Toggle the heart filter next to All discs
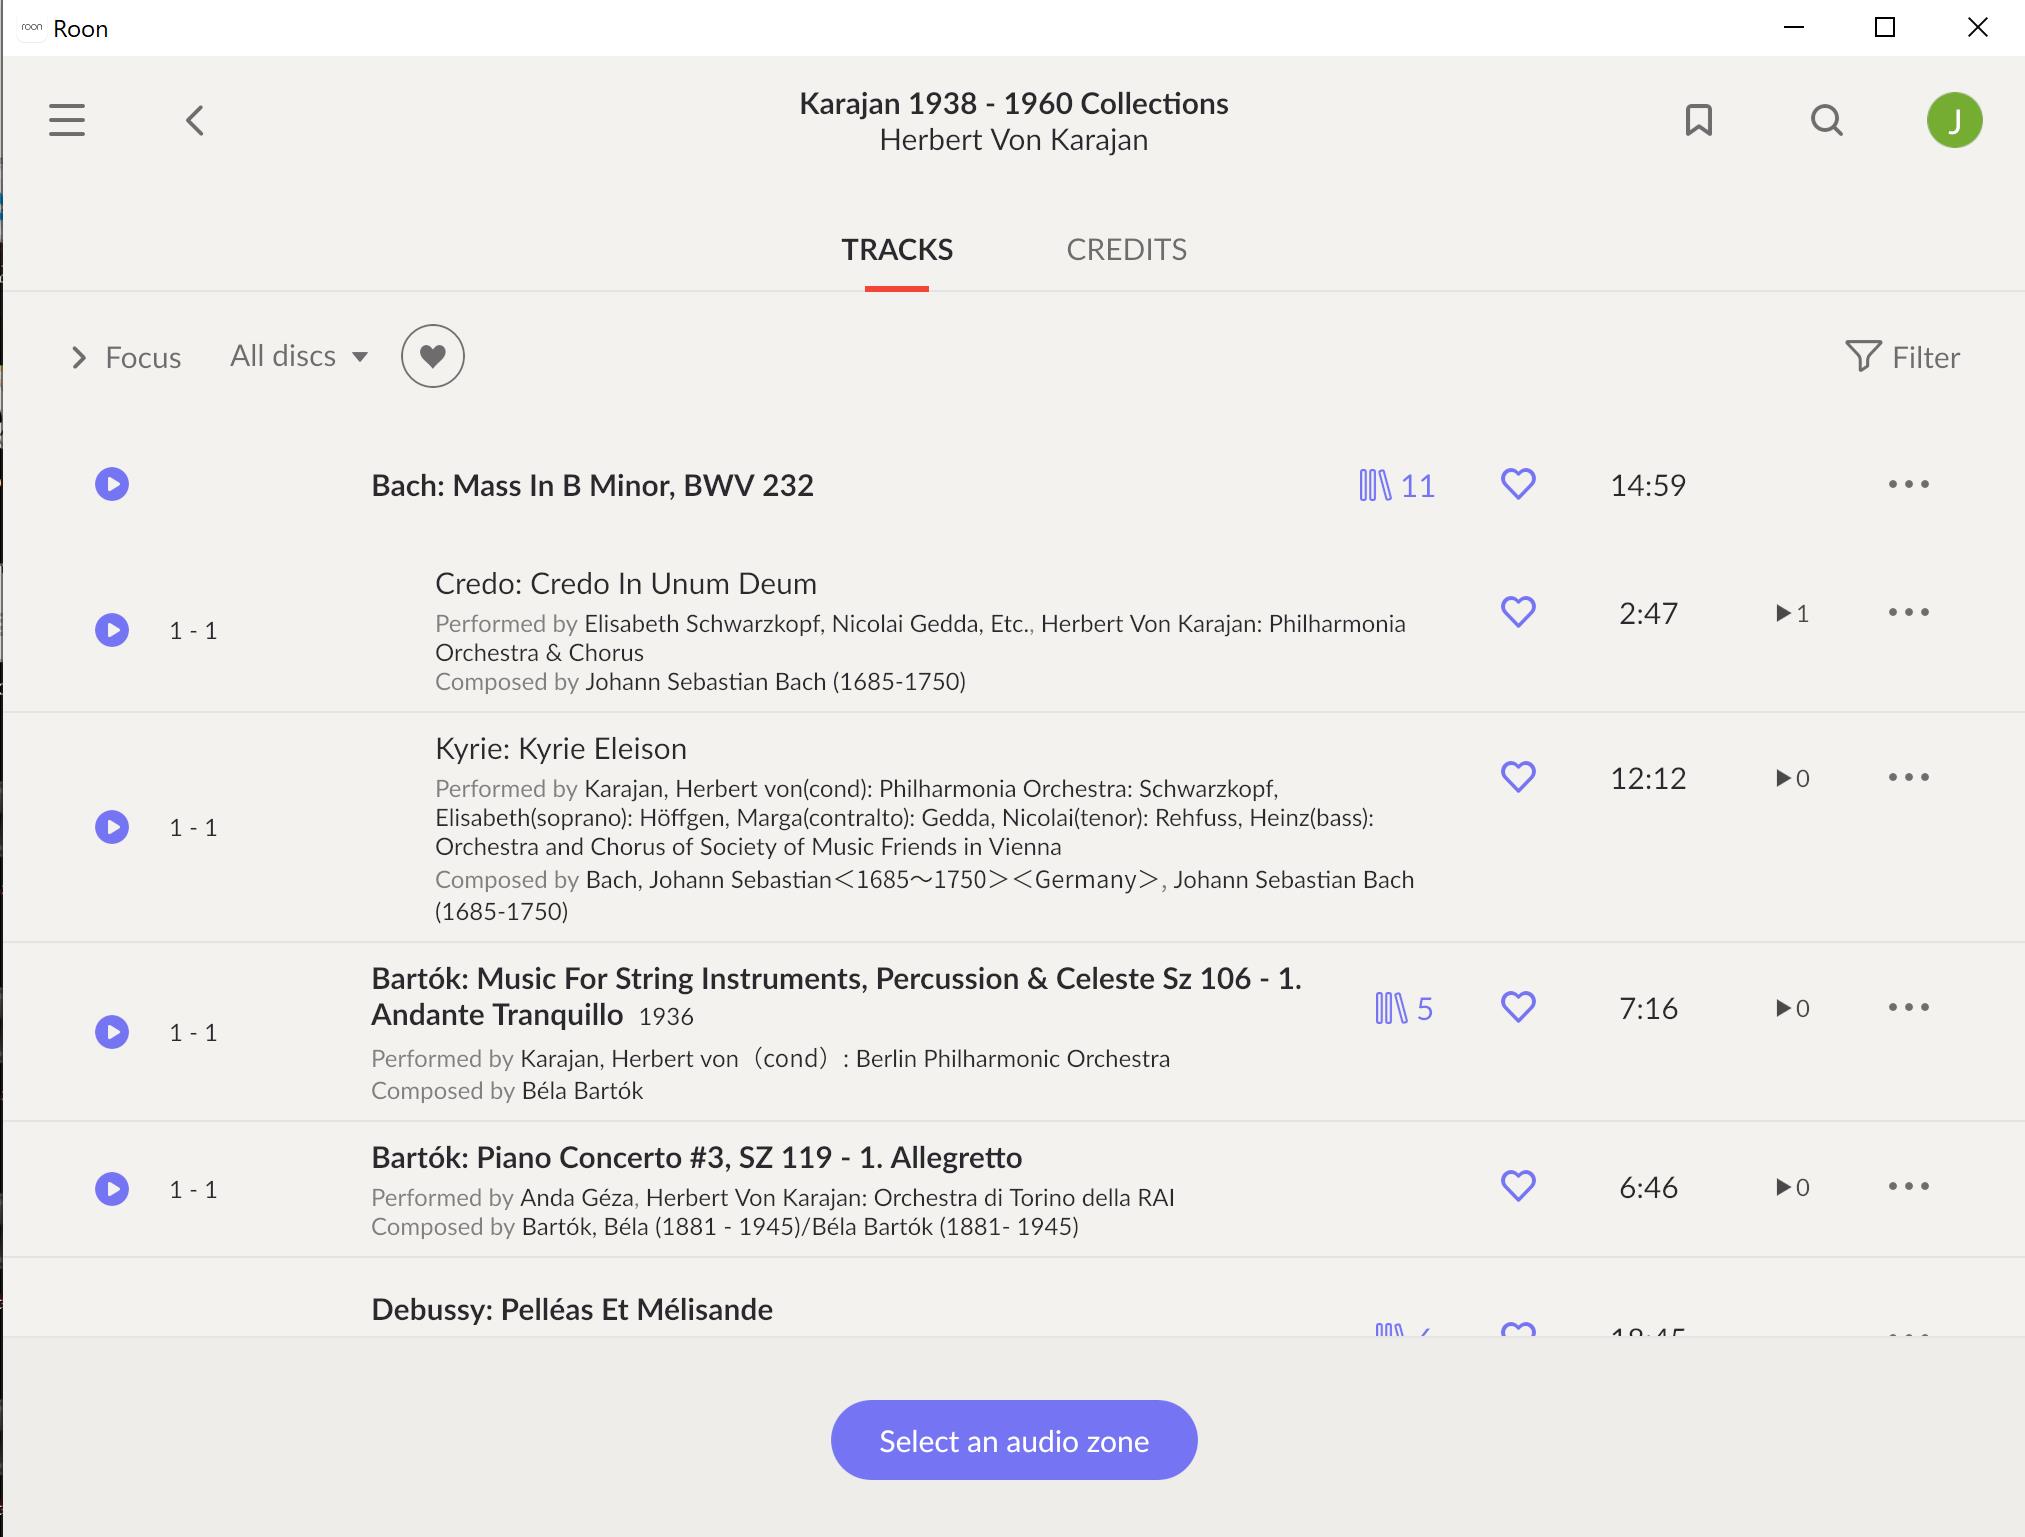 pyautogui.click(x=432, y=355)
